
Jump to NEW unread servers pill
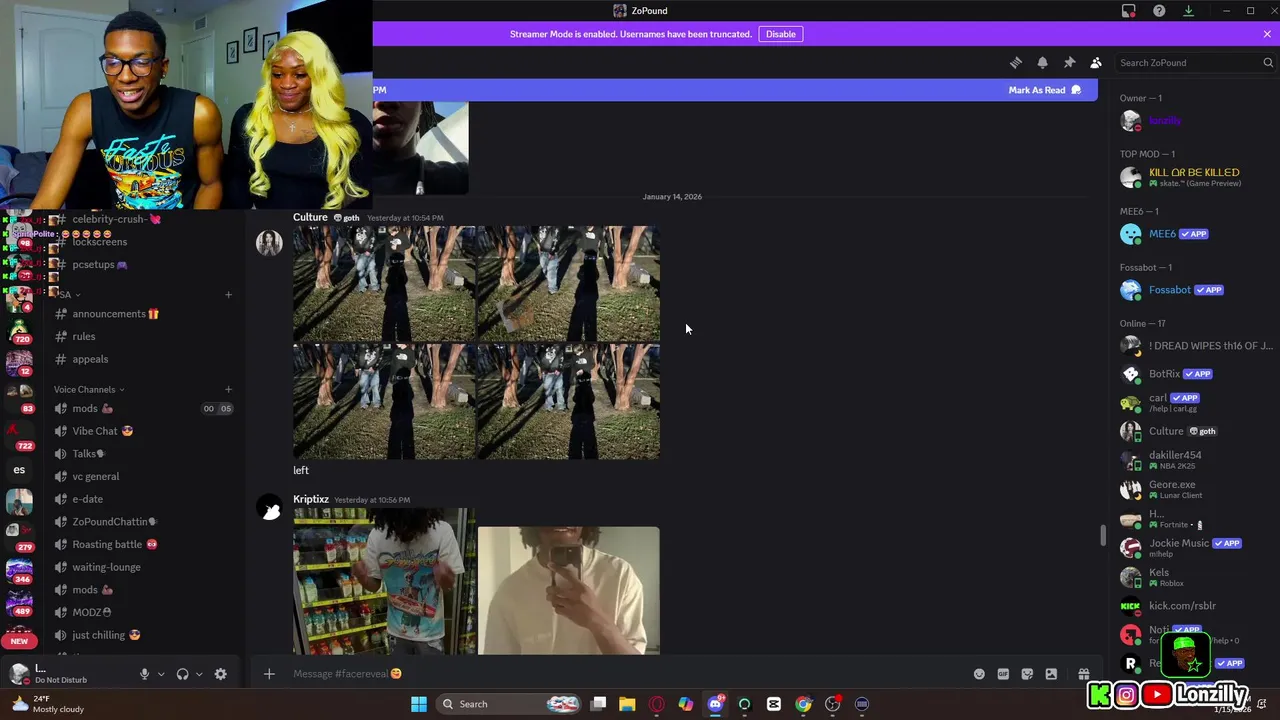tap(19, 641)
